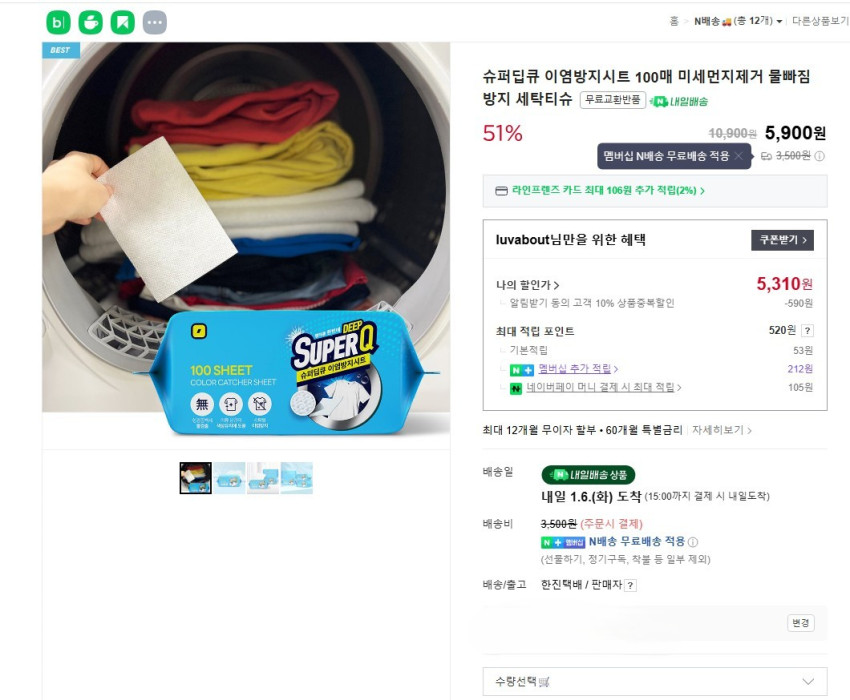The image size is (850, 700).
Task: Click the green Naver Blog share icon
Action: point(59,22)
